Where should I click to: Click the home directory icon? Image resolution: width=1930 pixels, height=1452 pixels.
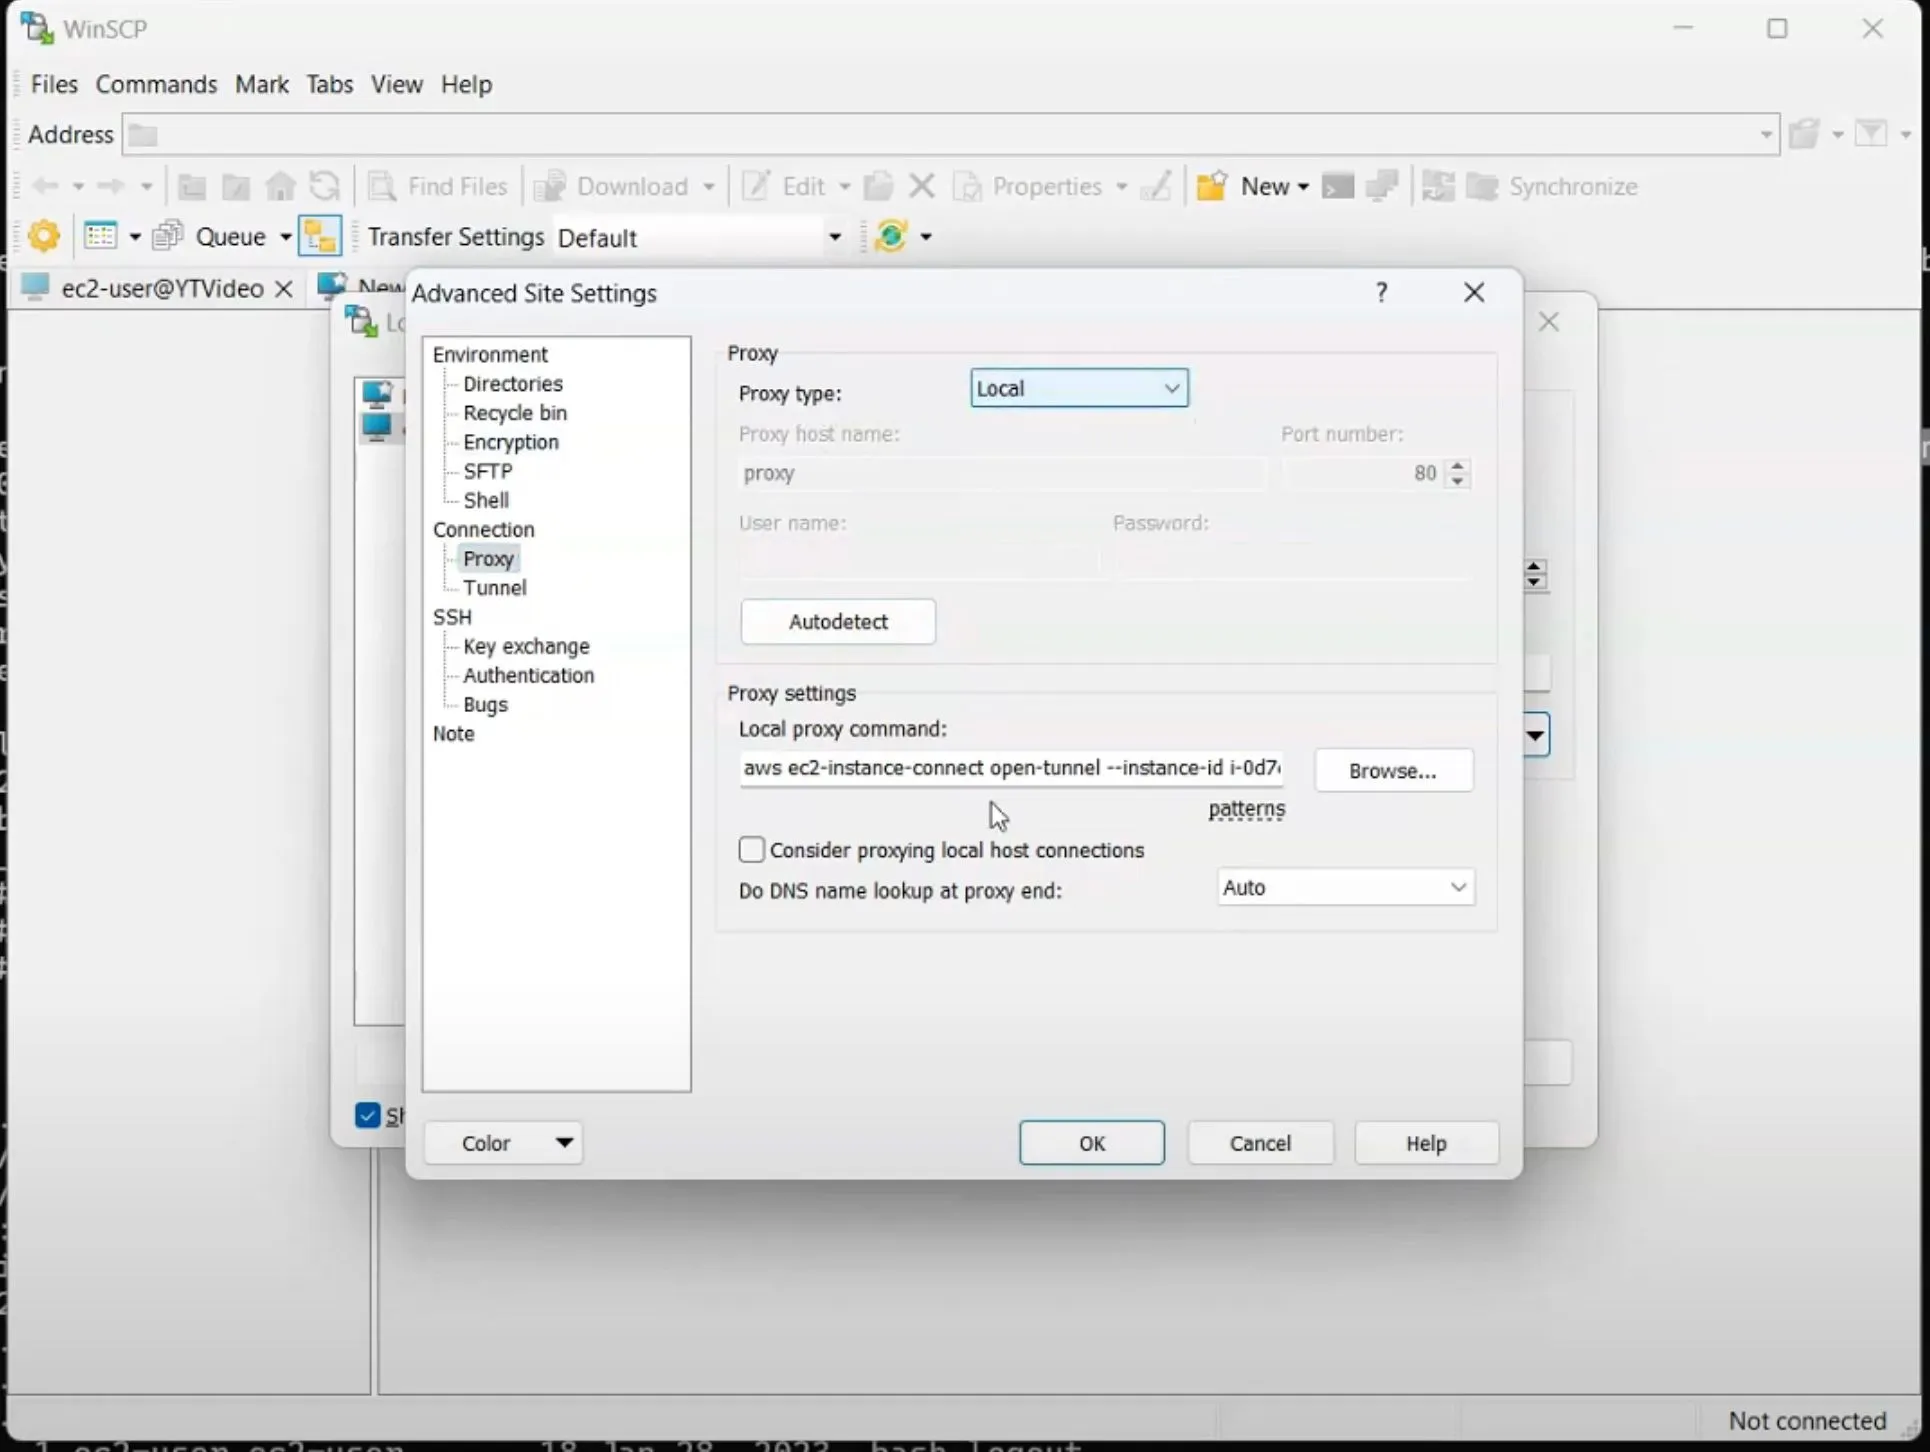pyautogui.click(x=280, y=186)
